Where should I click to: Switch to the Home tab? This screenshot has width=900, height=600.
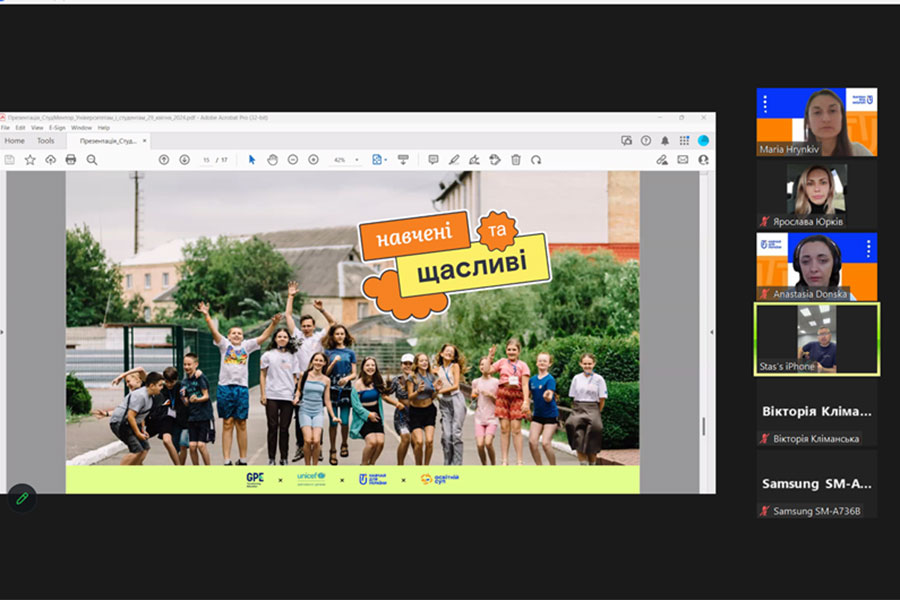14,141
